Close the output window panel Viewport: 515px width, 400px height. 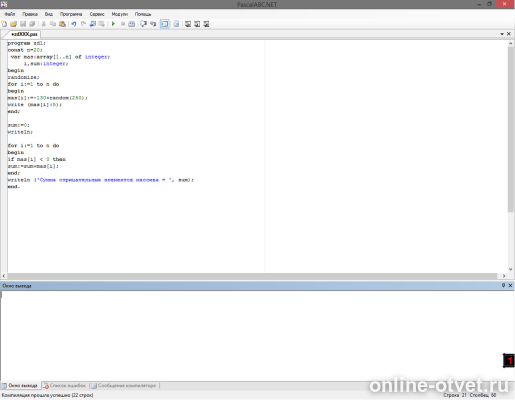(x=510, y=285)
